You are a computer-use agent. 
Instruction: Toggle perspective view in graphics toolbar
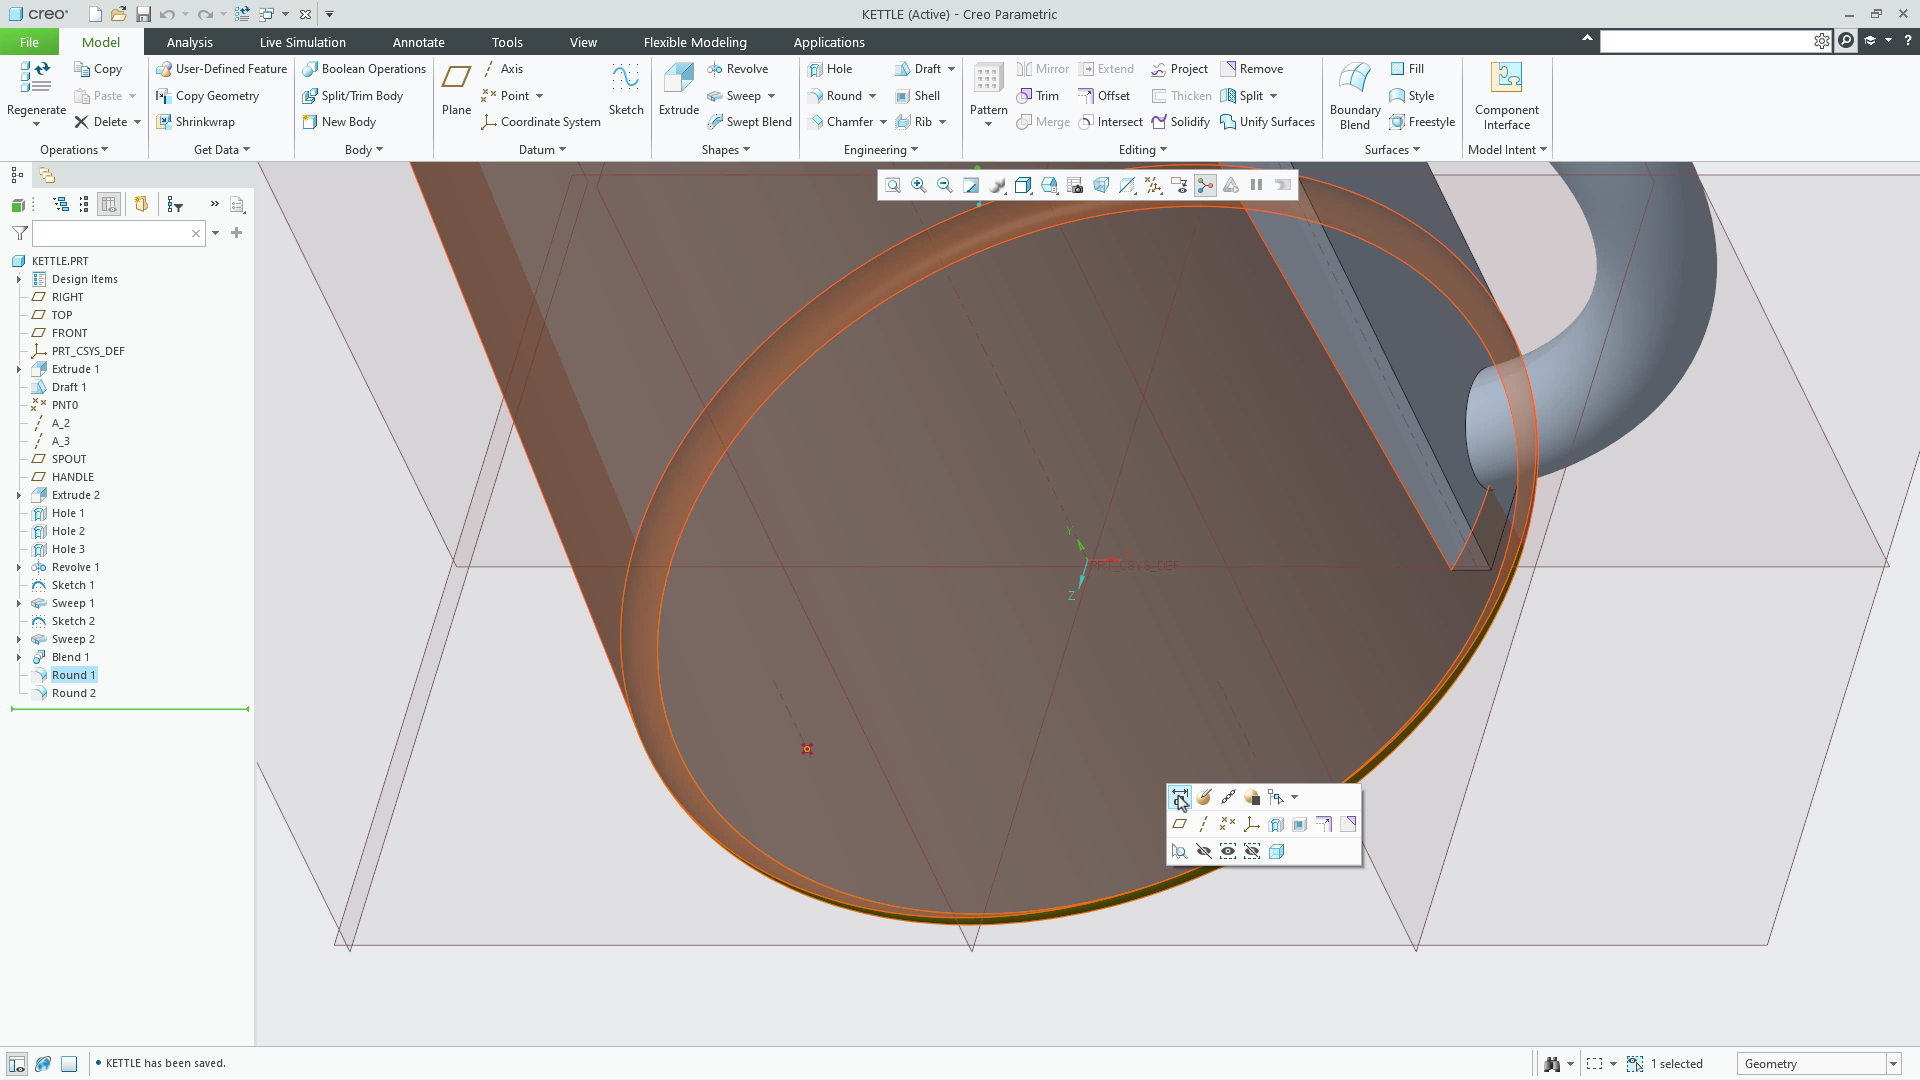[x=1101, y=185]
